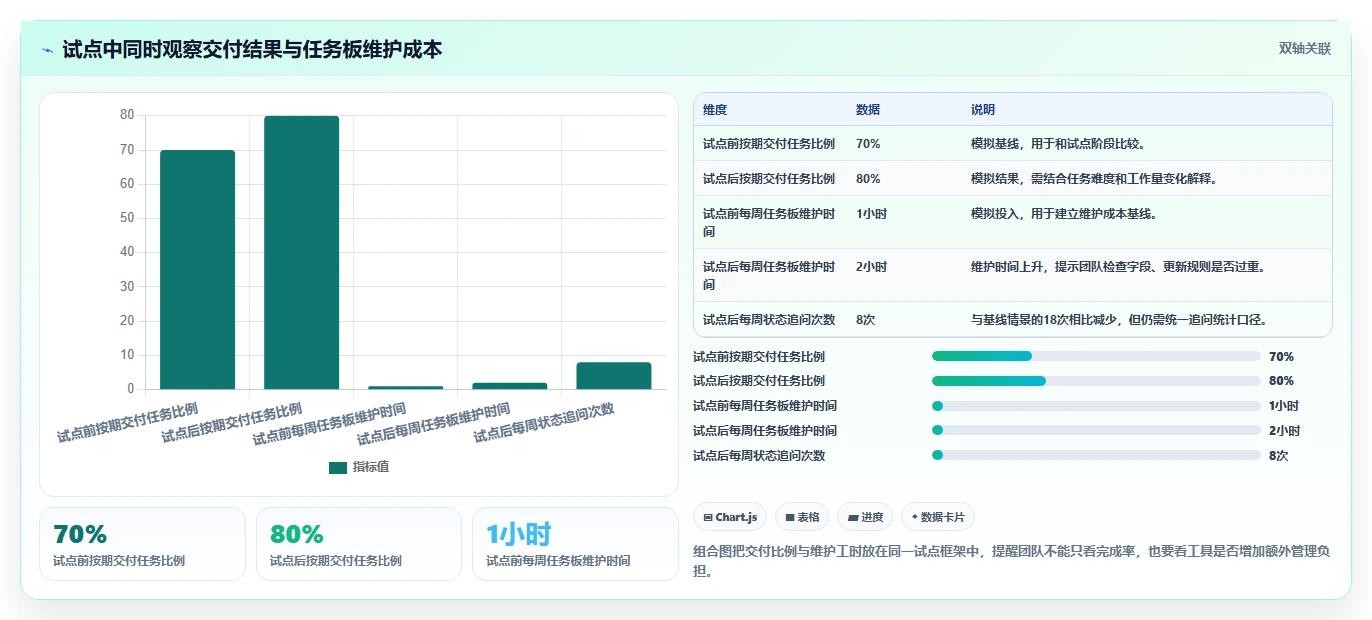Click description 与基线情景的18次相比减少

[x=1119, y=320]
